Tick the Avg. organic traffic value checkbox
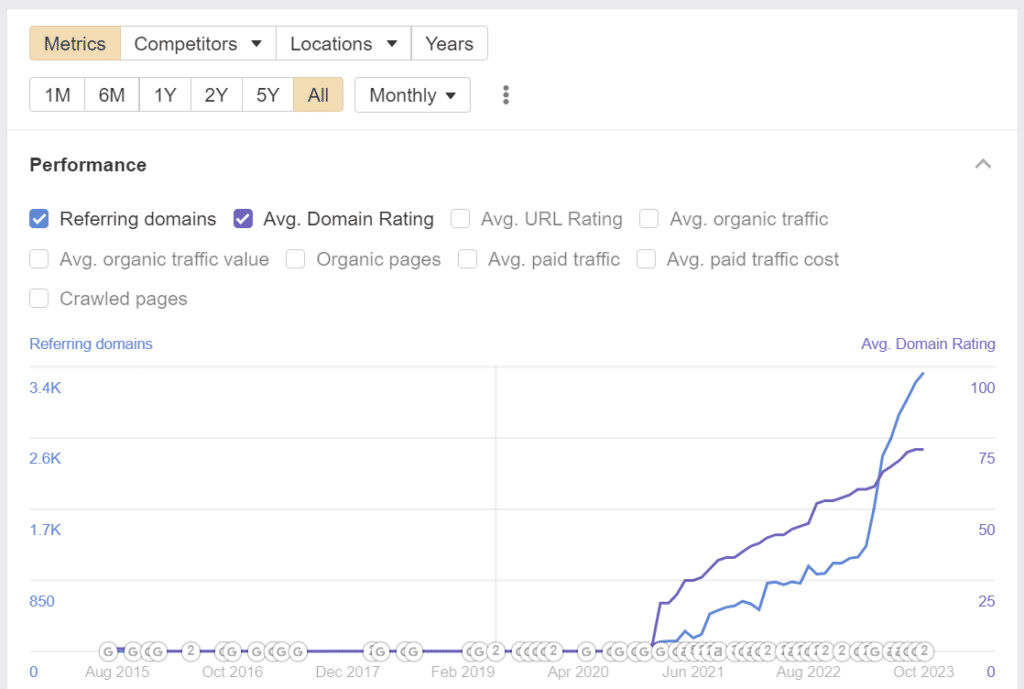The image size is (1024, 689). click(39, 259)
